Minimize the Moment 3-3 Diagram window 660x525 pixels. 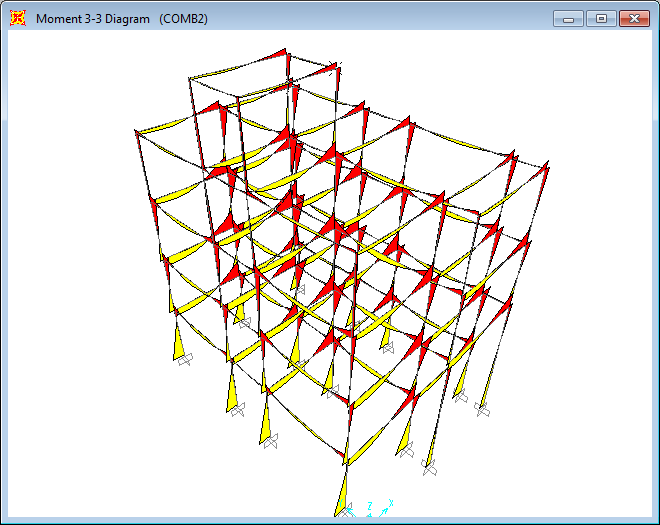point(569,18)
